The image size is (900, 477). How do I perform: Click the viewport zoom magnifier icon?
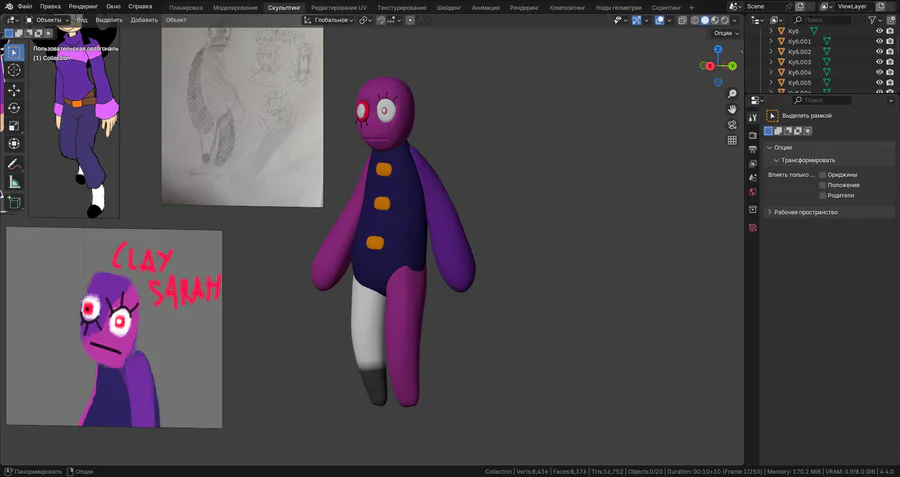732,94
